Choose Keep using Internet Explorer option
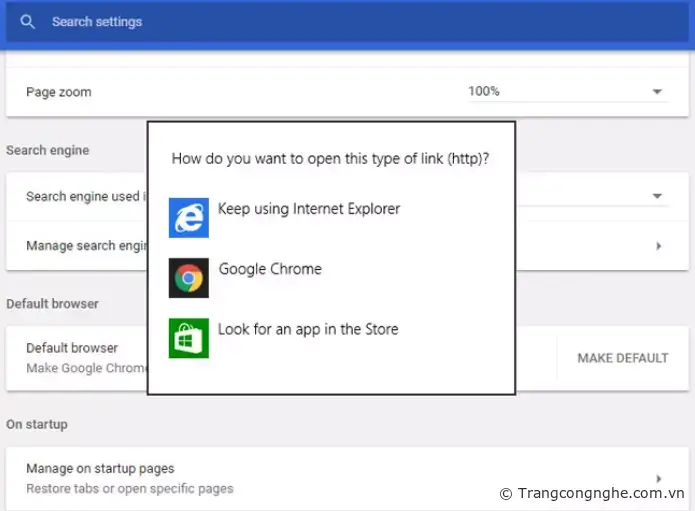This screenshot has height=511, width=695. click(x=309, y=209)
